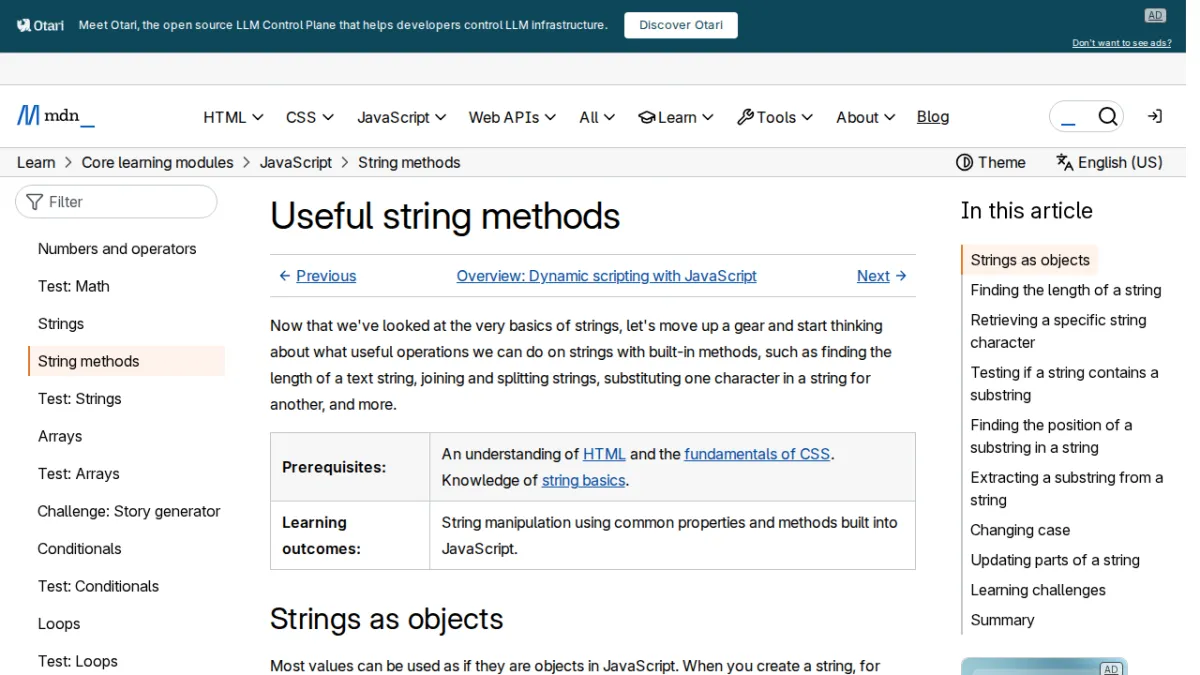
Task: Open Arrays in the sidebar
Action: [126, 436]
